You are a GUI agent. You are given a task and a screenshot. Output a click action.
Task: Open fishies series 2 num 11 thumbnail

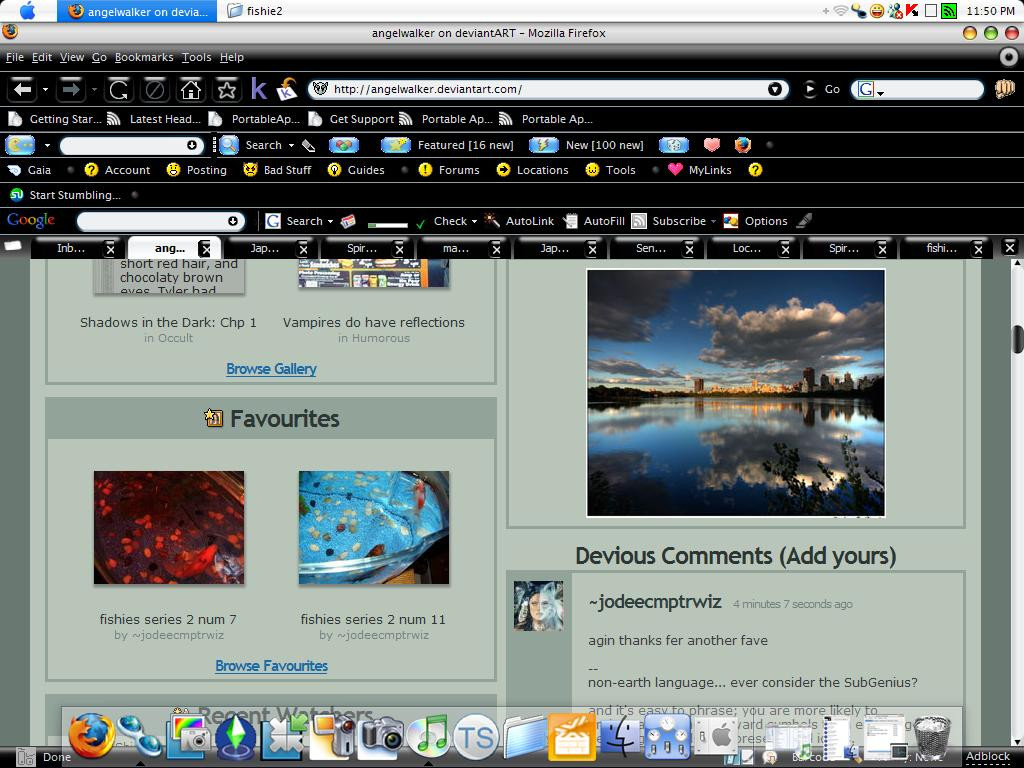pos(374,528)
